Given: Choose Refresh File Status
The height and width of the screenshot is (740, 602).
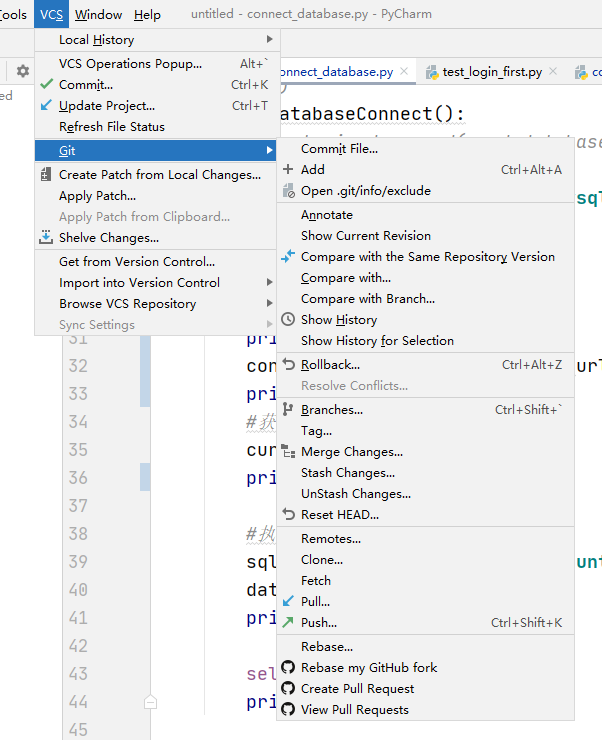Looking at the screenshot, I should tap(157, 126).
